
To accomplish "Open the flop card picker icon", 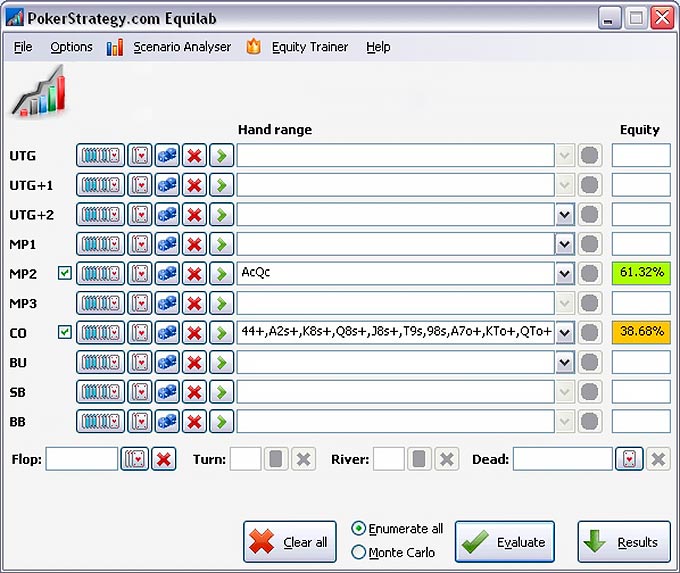I will 134,459.
